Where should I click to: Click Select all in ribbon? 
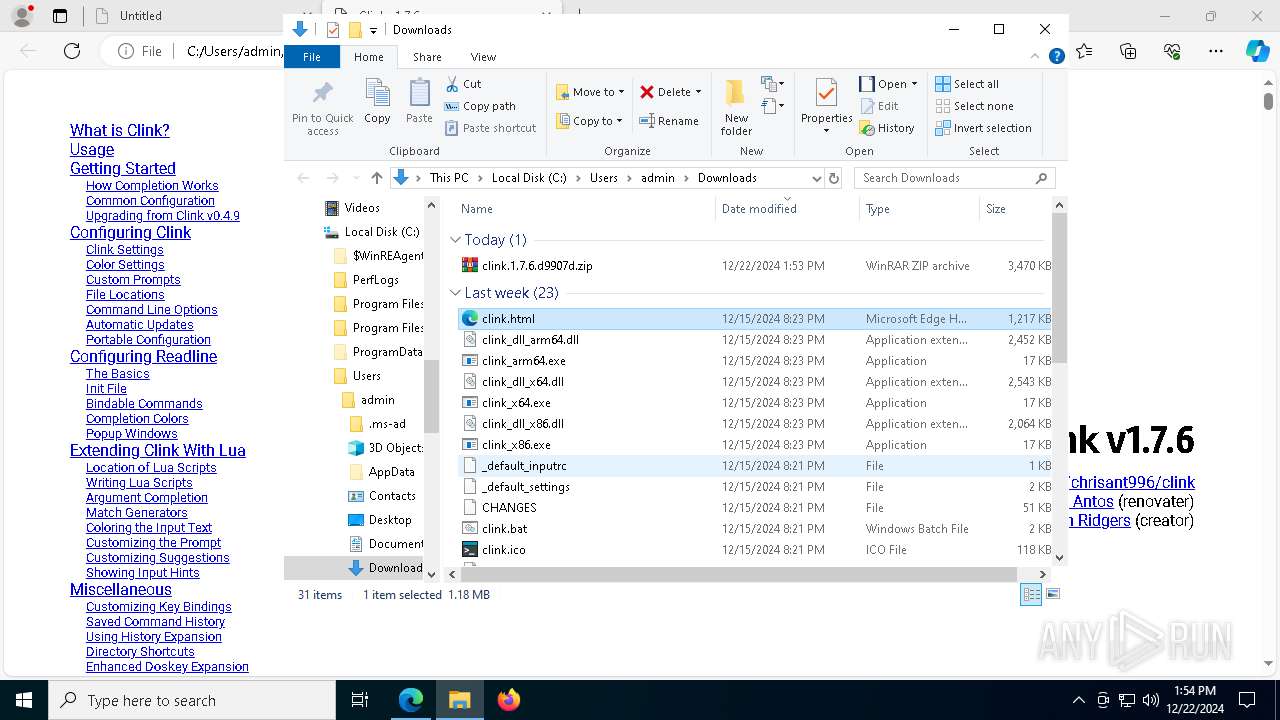coord(967,84)
